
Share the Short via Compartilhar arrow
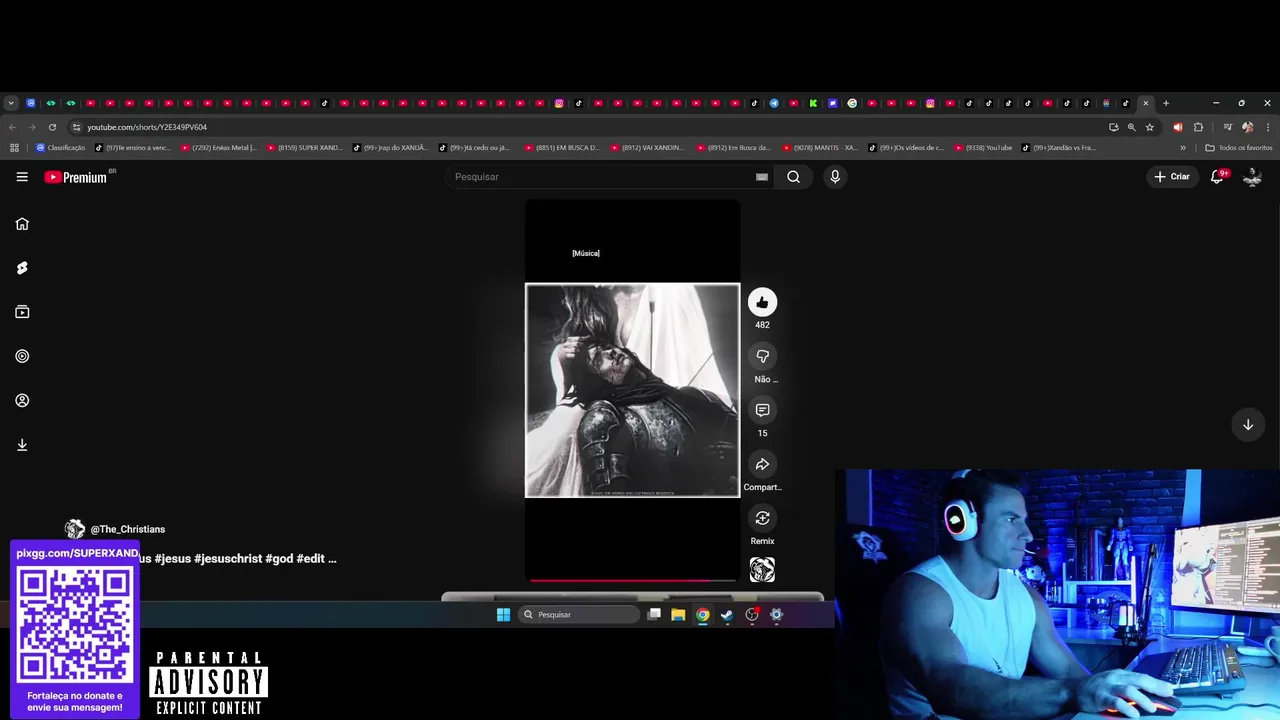[762, 464]
